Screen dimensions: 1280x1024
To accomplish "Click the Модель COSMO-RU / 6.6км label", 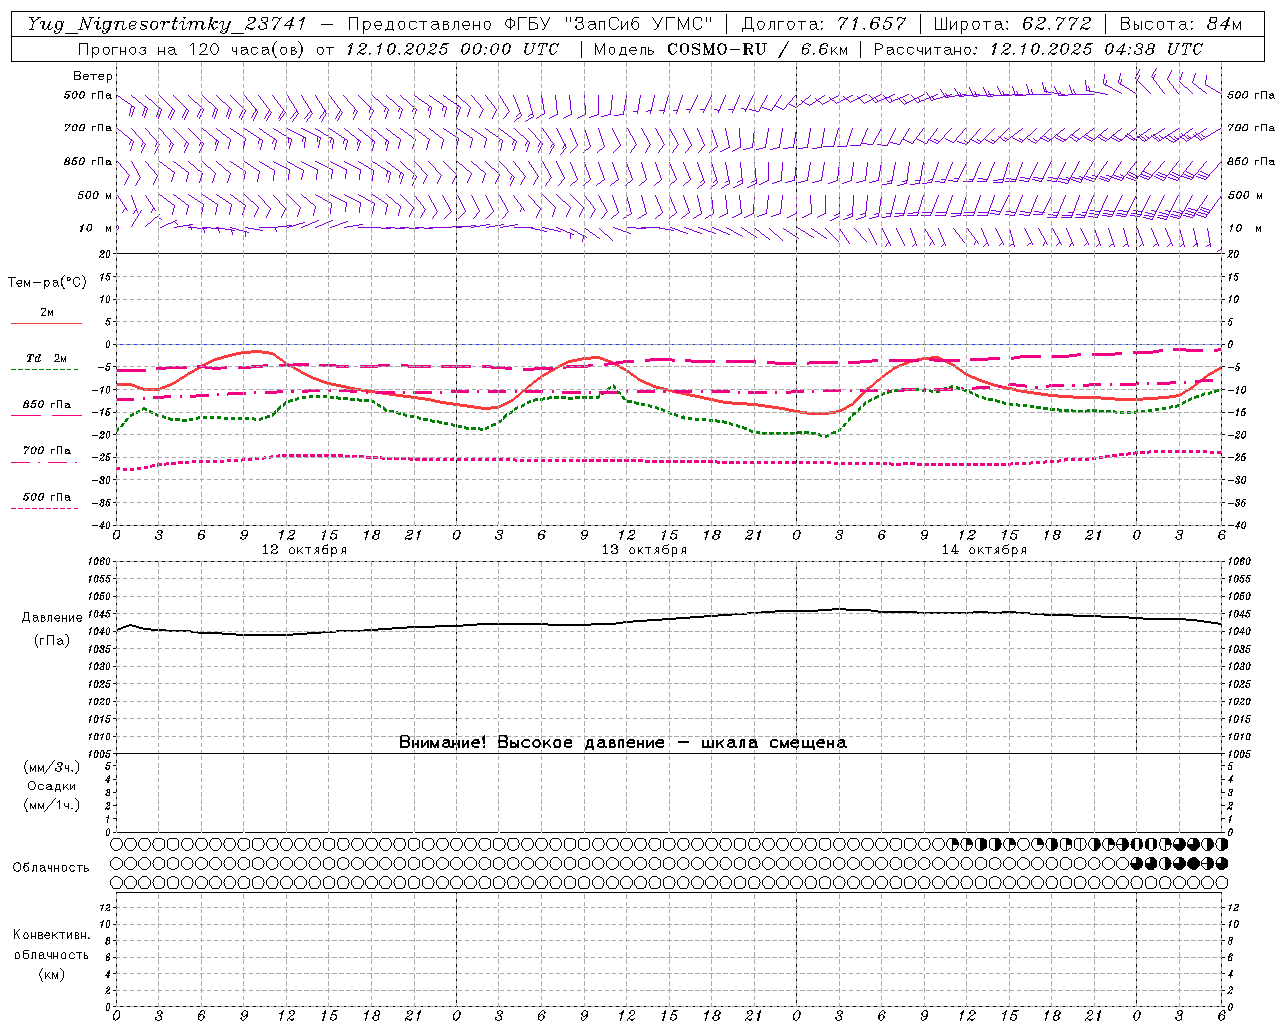I will pyautogui.click(x=721, y=49).
